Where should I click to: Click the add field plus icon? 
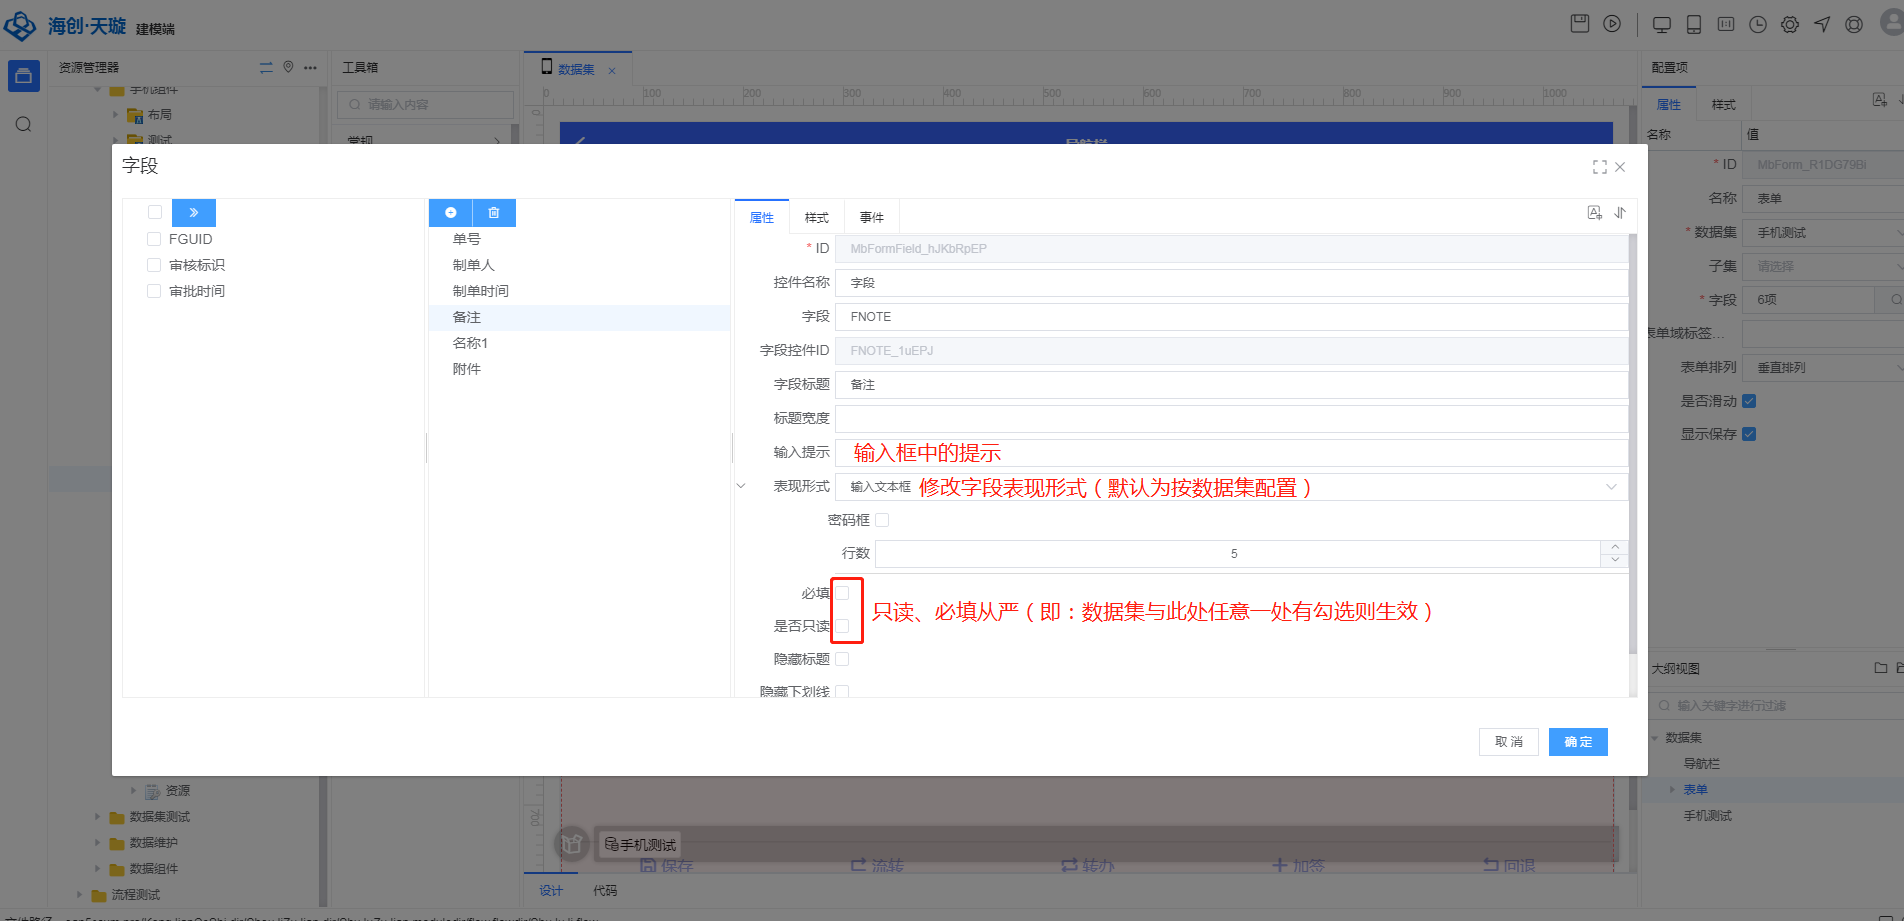(x=450, y=213)
